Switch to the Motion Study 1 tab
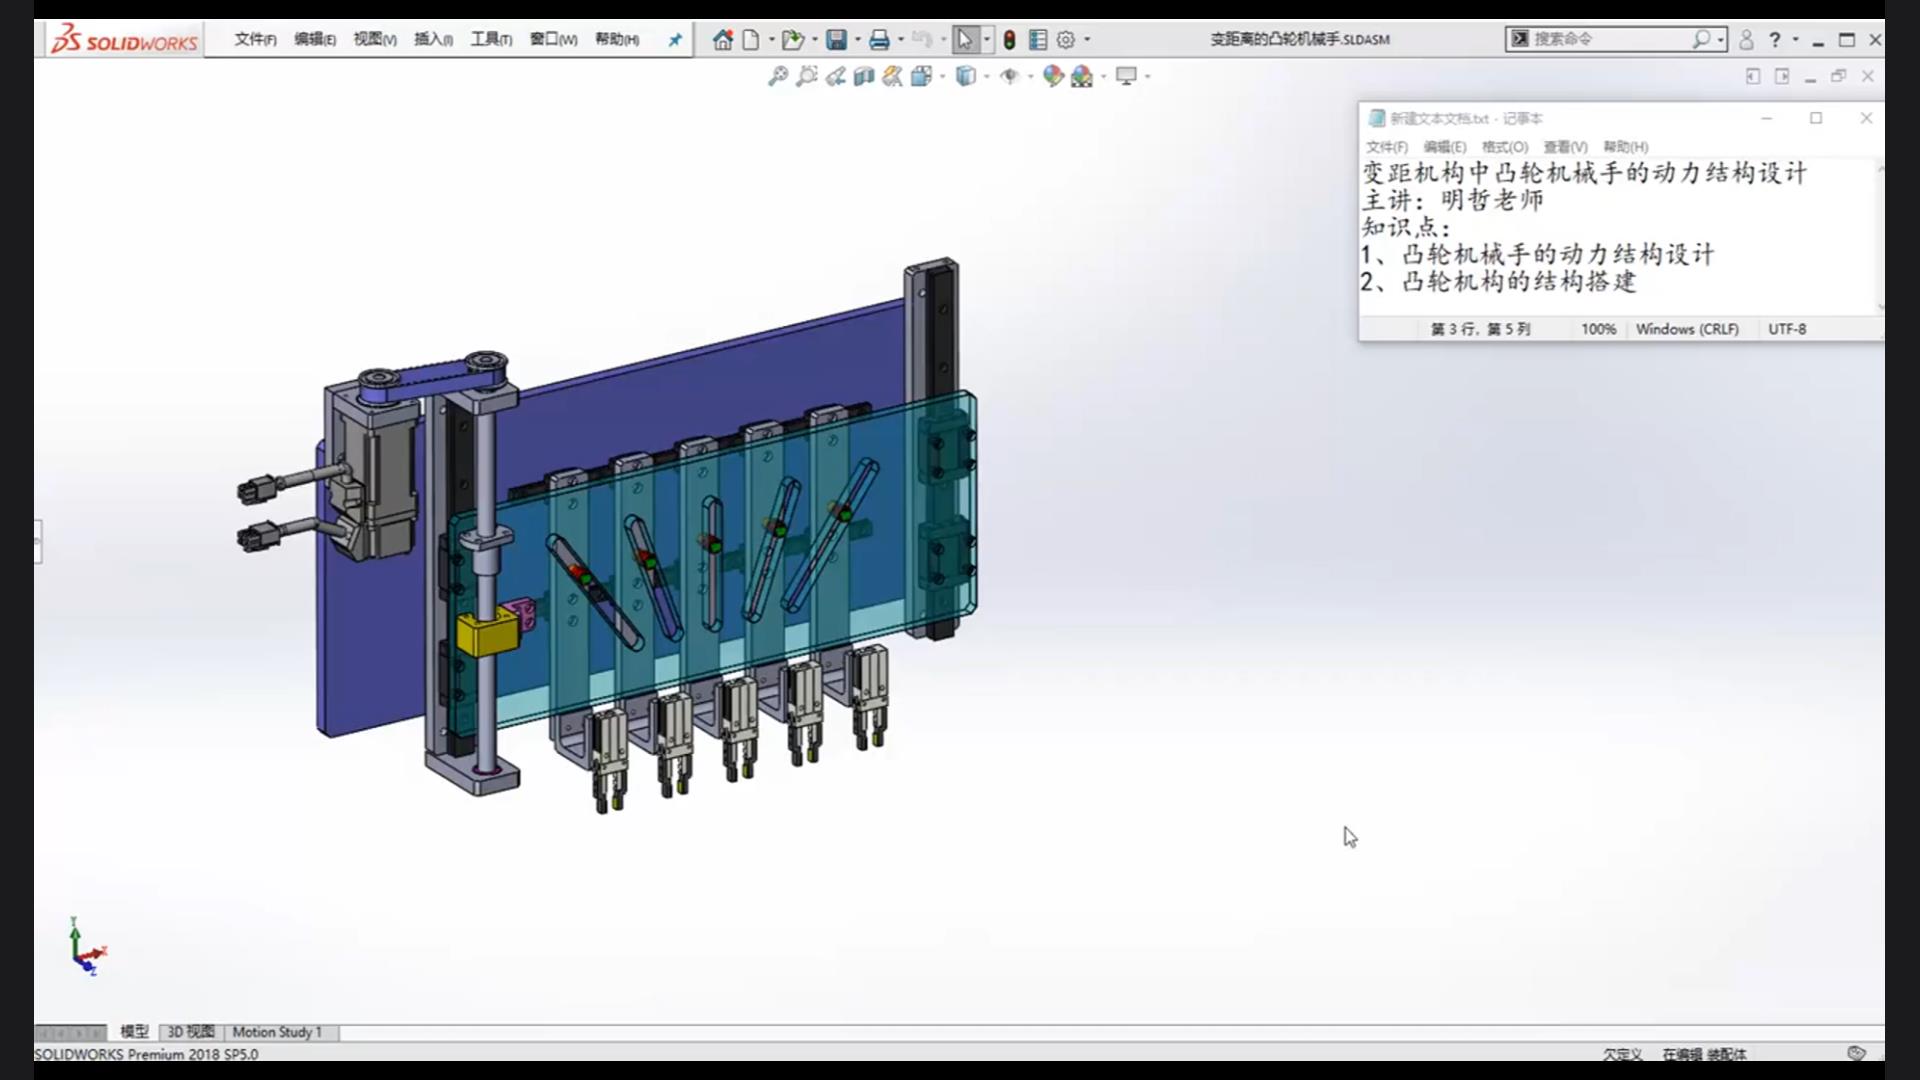The height and width of the screenshot is (1080, 1920). click(x=277, y=1031)
